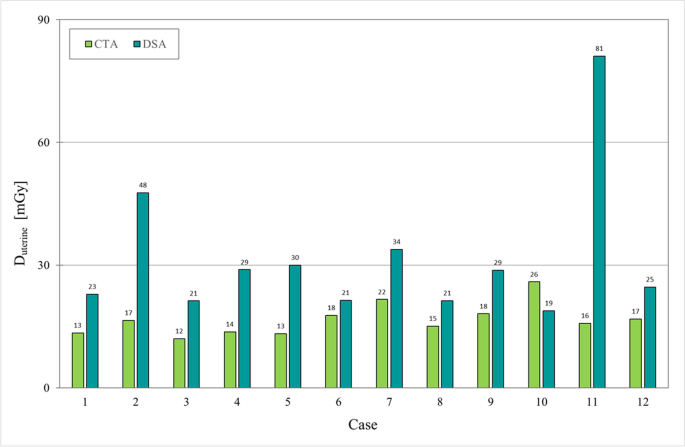Select the CTA bar for Case 1
Image resolution: width=685 pixels, height=447 pixels.
tap(78, 360)
